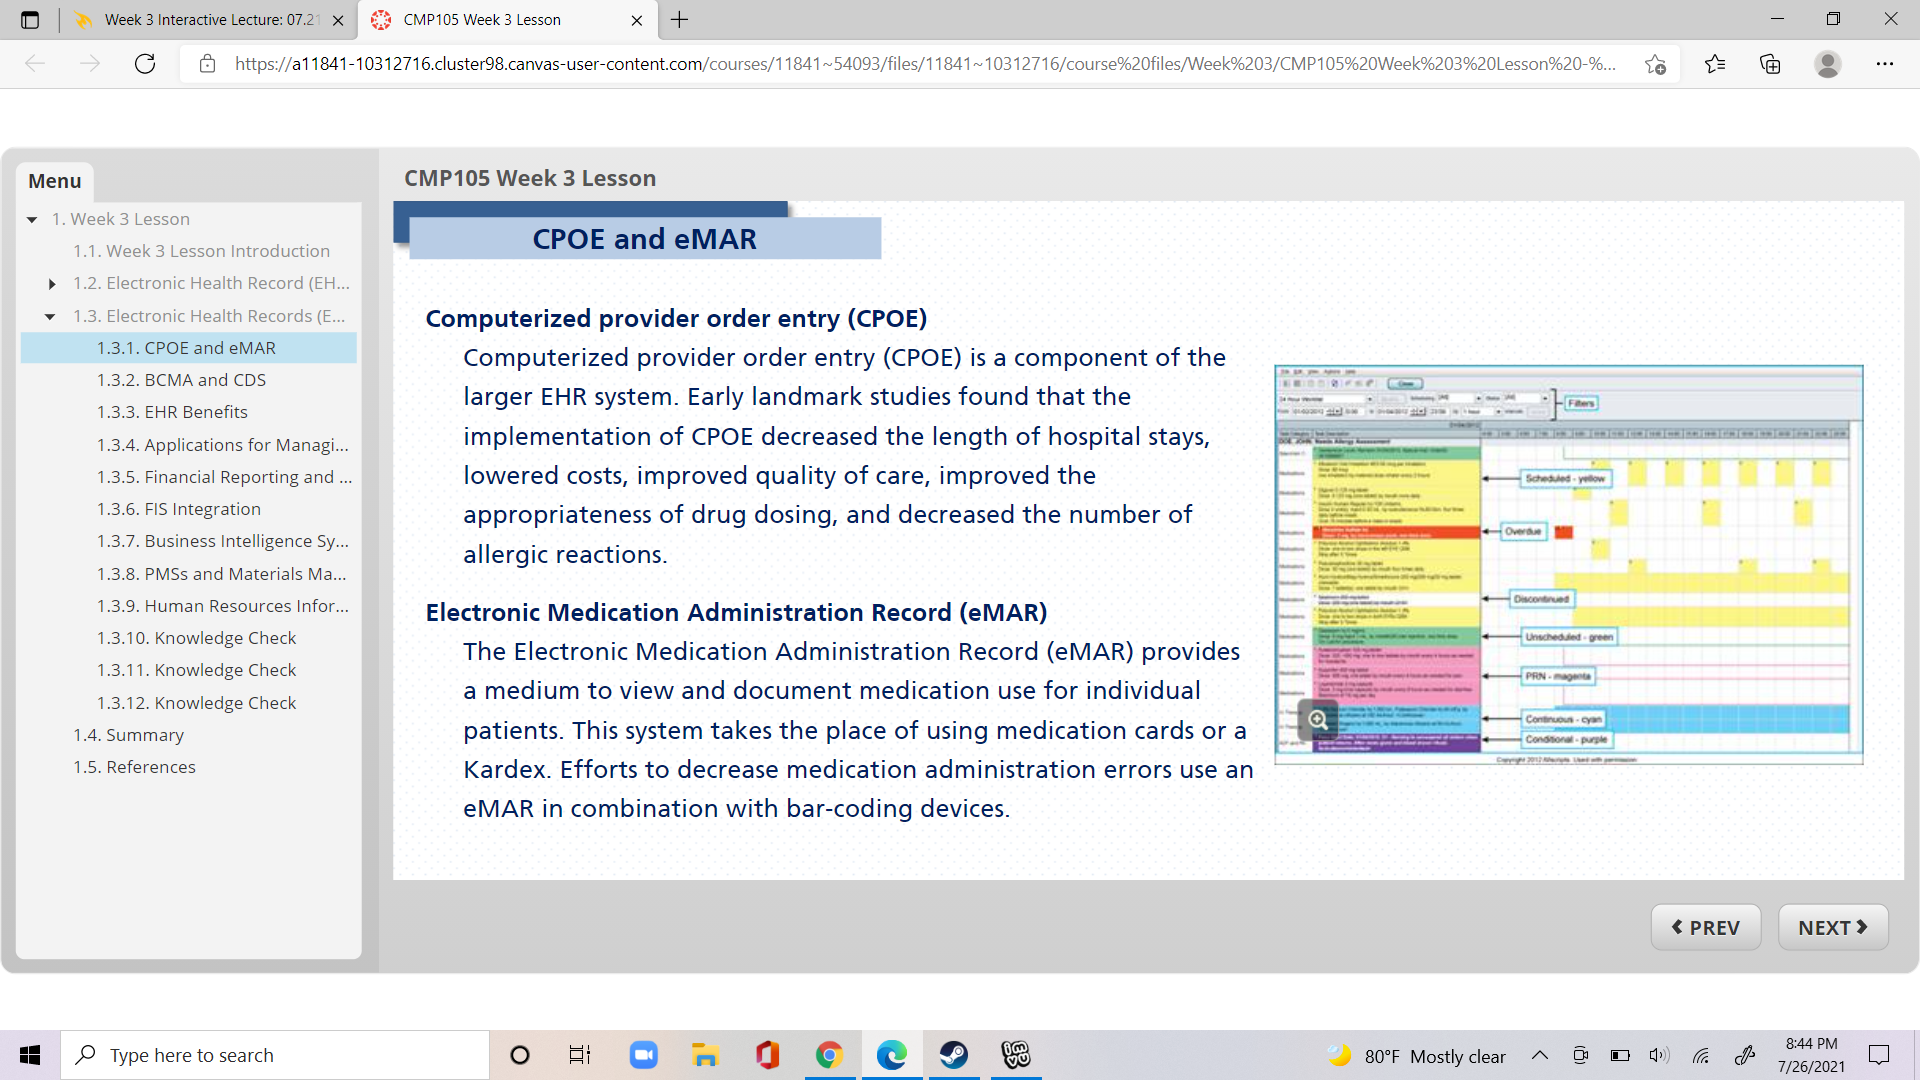Image resolution: width=1920 pixels, height=1080 pixels.
Task: View site info lock icon
Action: (207, 64)
